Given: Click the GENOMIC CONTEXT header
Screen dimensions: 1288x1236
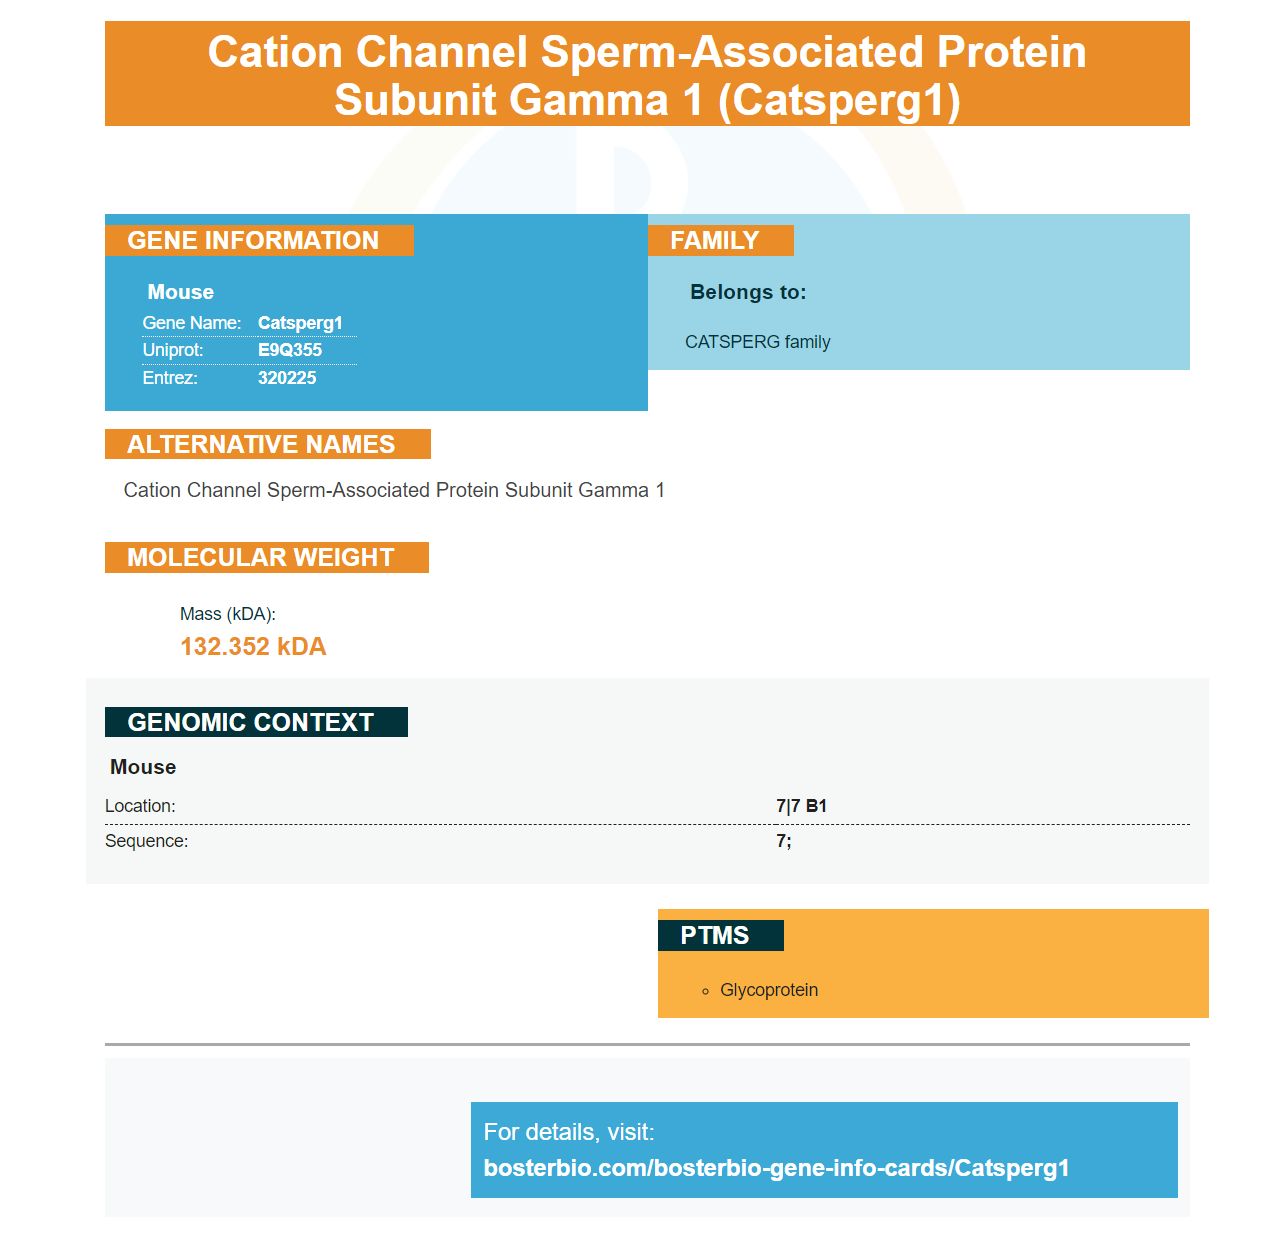Looking at the screenshot, I should [x=256, y=722].
